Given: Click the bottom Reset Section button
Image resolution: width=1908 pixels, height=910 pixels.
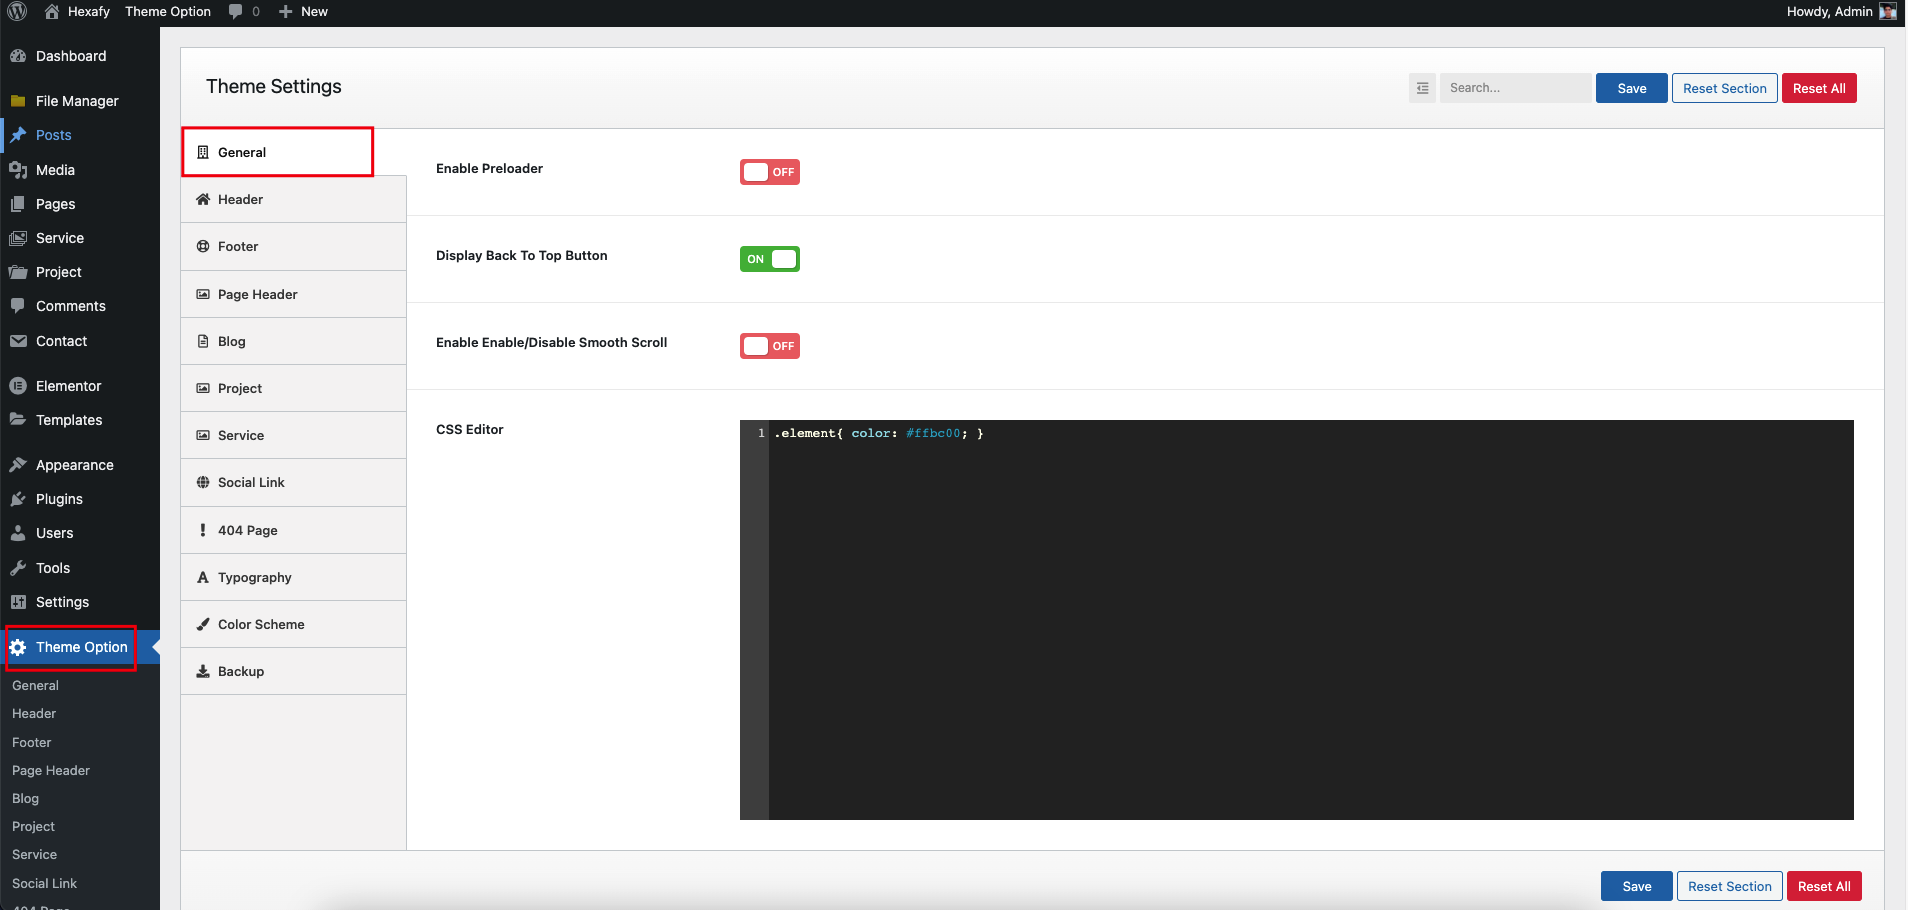Looking at the screenshot, I should (x=1730, y=886).
